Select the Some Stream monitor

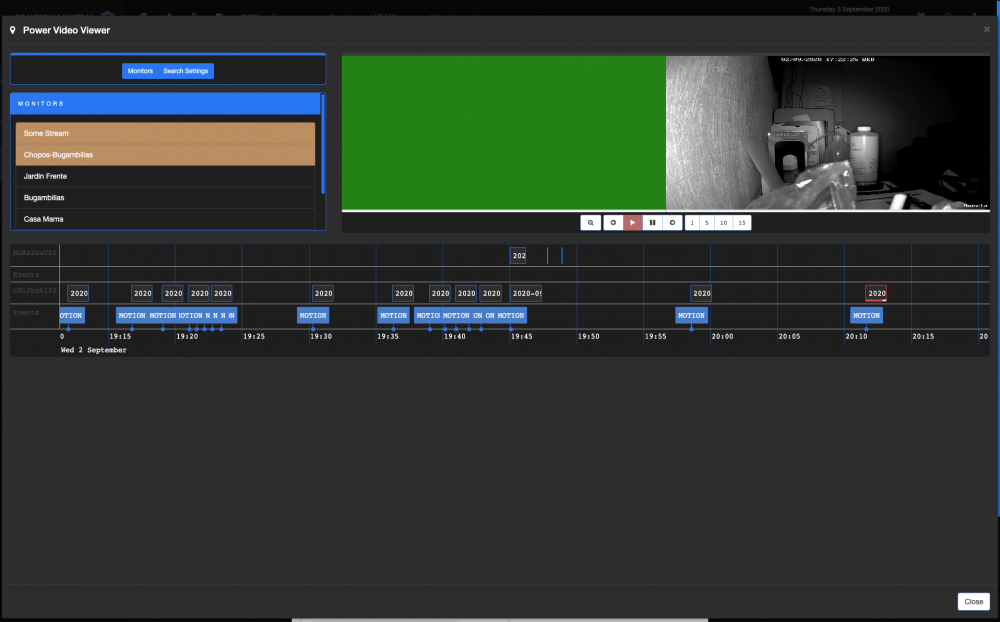[x=165, y=133]
